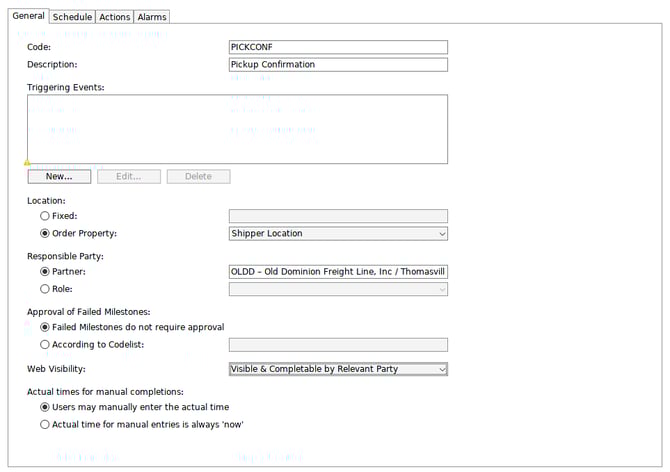
Task: Select the General tab
Action: [x=28, y=16]
